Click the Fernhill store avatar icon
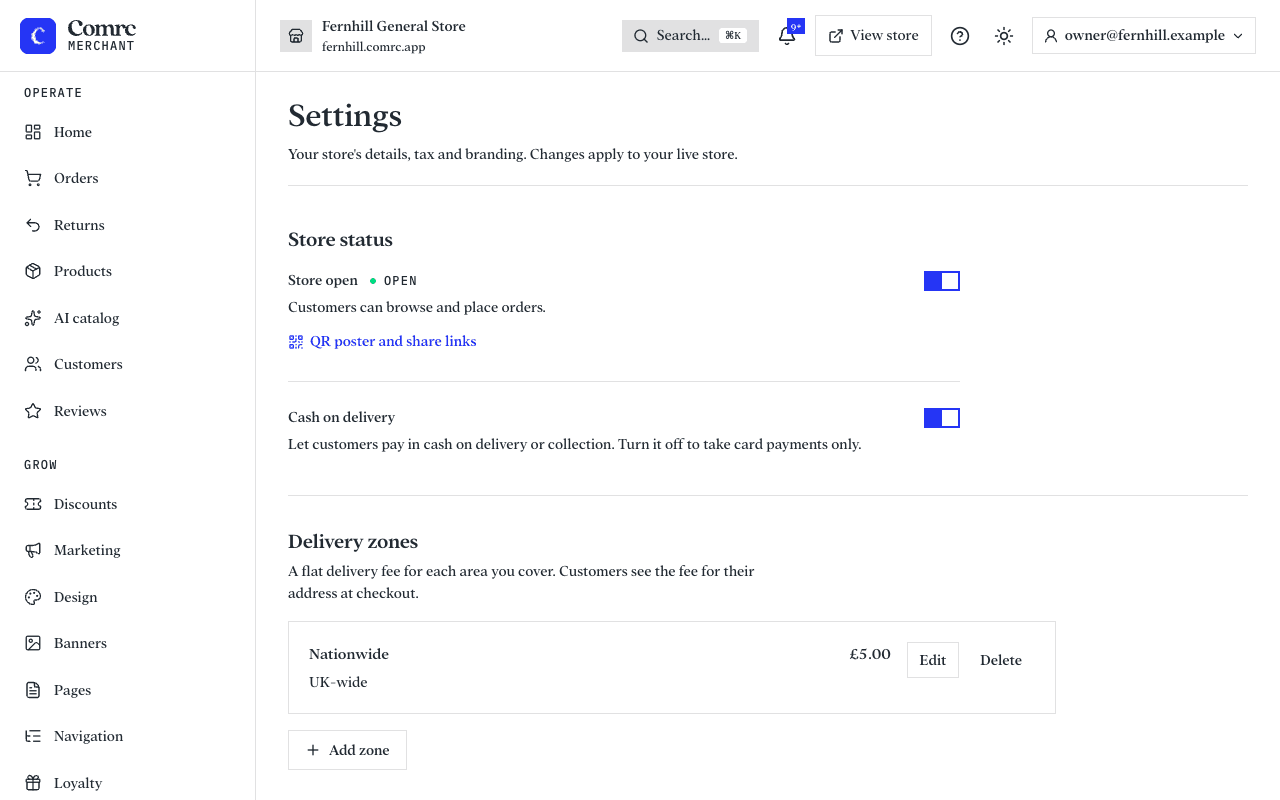 click(296, 36)
